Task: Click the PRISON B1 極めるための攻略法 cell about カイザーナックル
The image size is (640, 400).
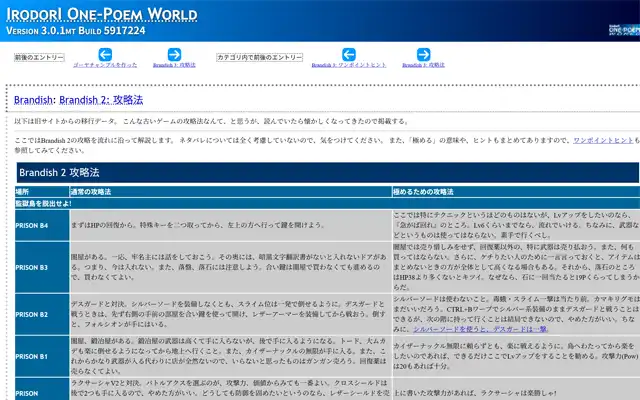Action: 516,356
